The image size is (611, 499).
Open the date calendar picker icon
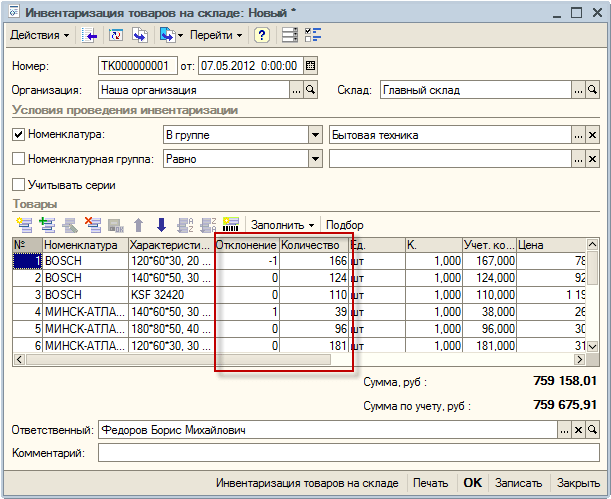tap(310, 66)
